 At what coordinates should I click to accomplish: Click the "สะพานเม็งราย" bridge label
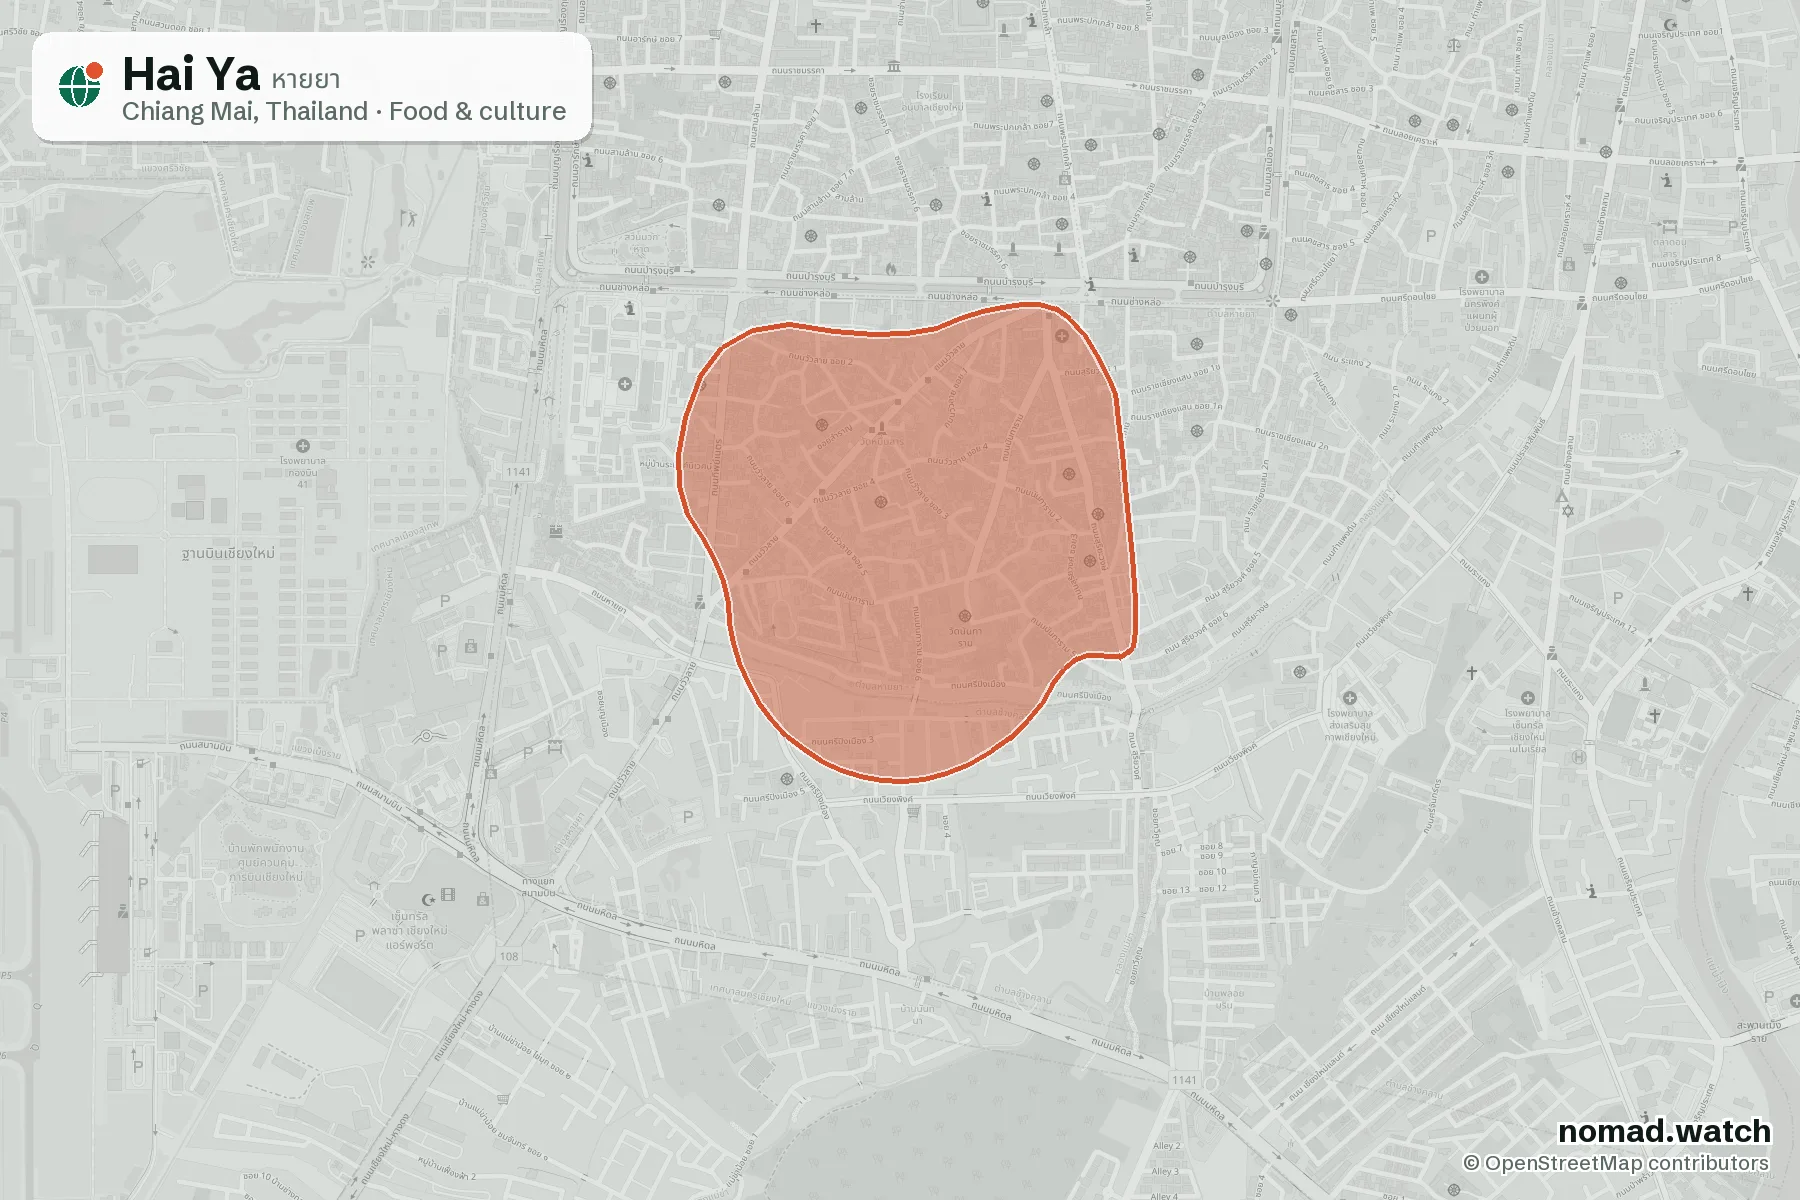tap(1758, 1030)
